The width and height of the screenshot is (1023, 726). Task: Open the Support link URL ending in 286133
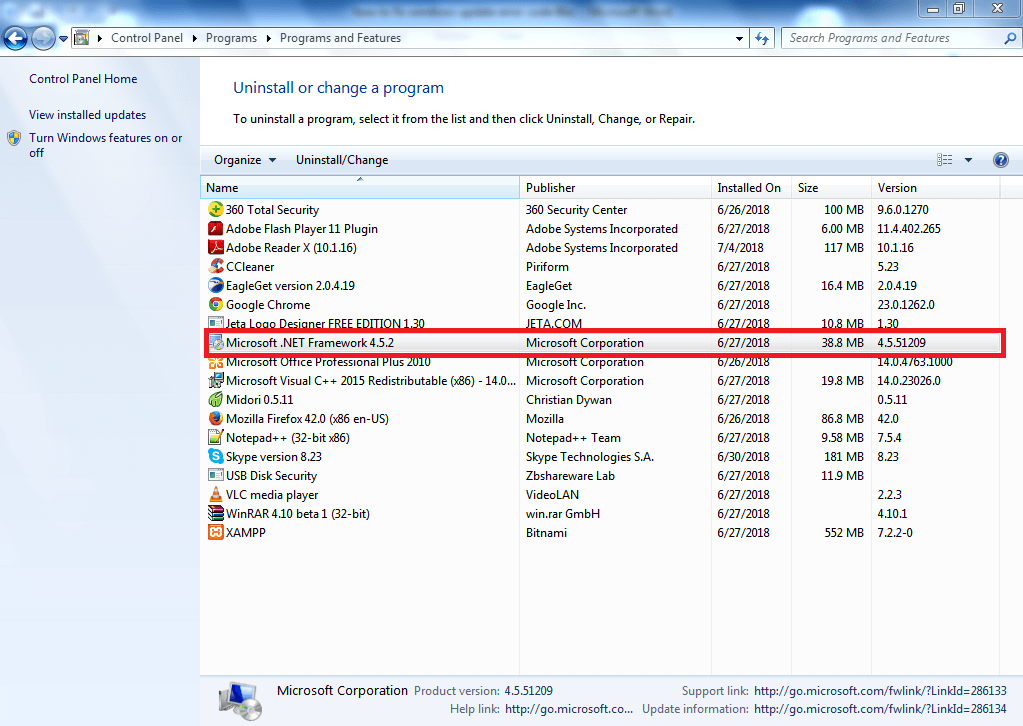880,691
